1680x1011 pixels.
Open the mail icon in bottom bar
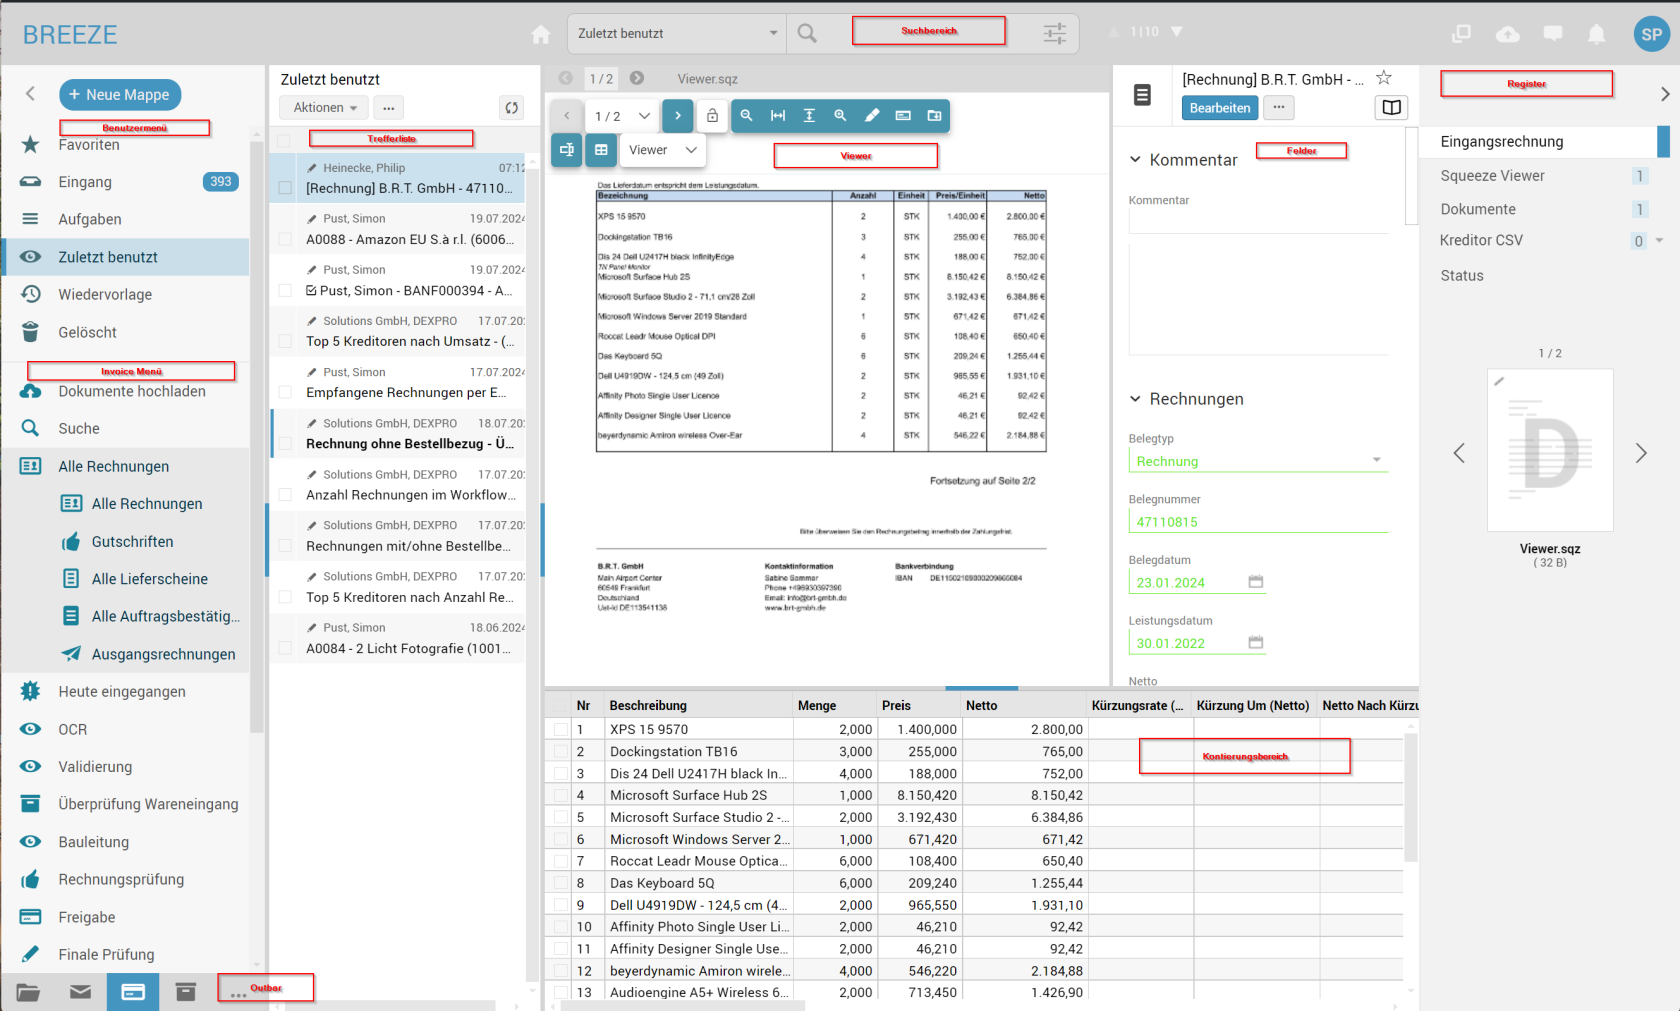coord(80,992)
